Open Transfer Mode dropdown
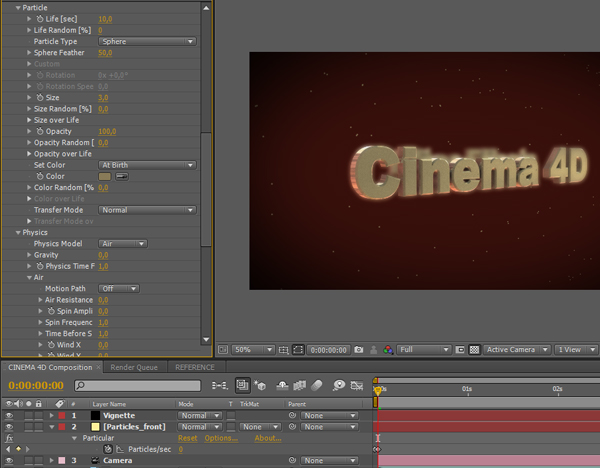 (x=147, y=210)
